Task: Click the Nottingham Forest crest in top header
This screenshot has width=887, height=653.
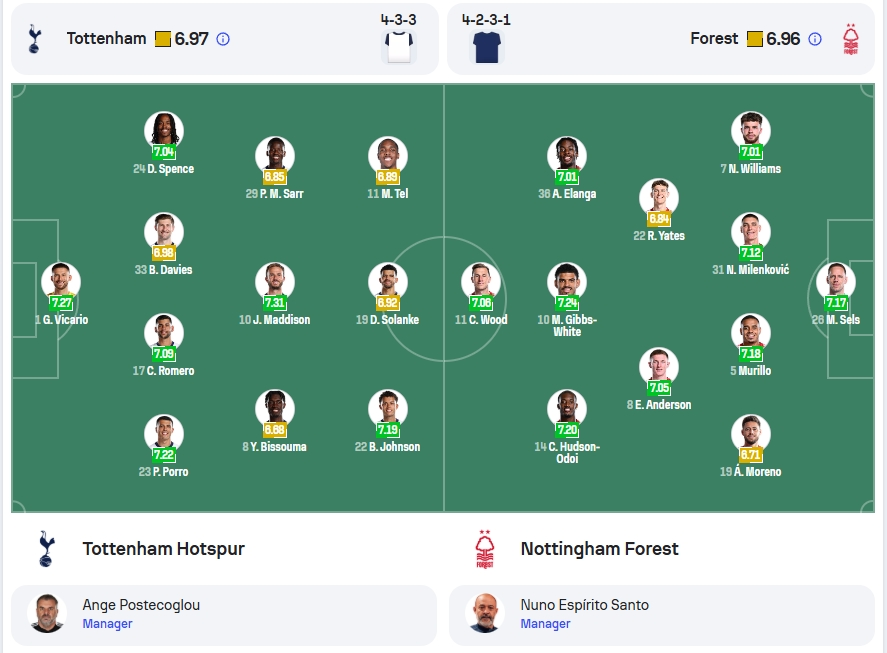Action: pyautogui.click(x=851, y=38)
